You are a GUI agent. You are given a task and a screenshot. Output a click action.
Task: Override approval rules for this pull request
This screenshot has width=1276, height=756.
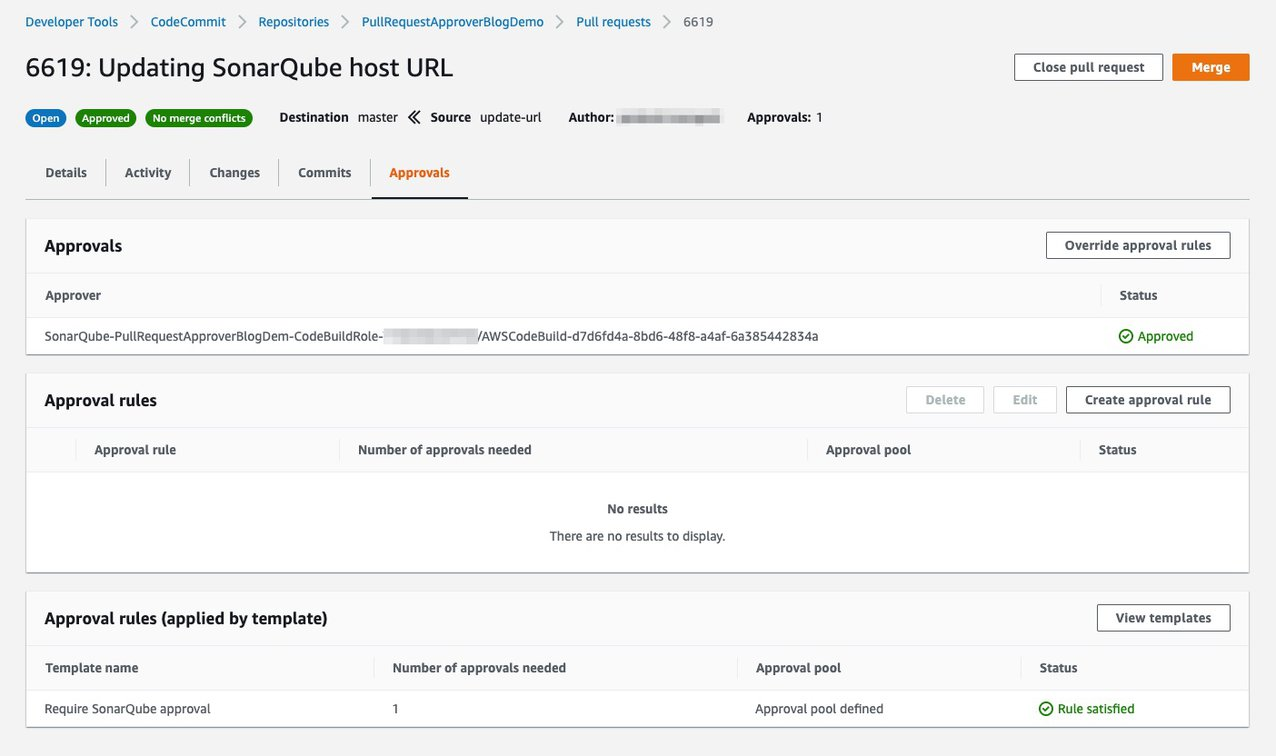coord(1138,245)
